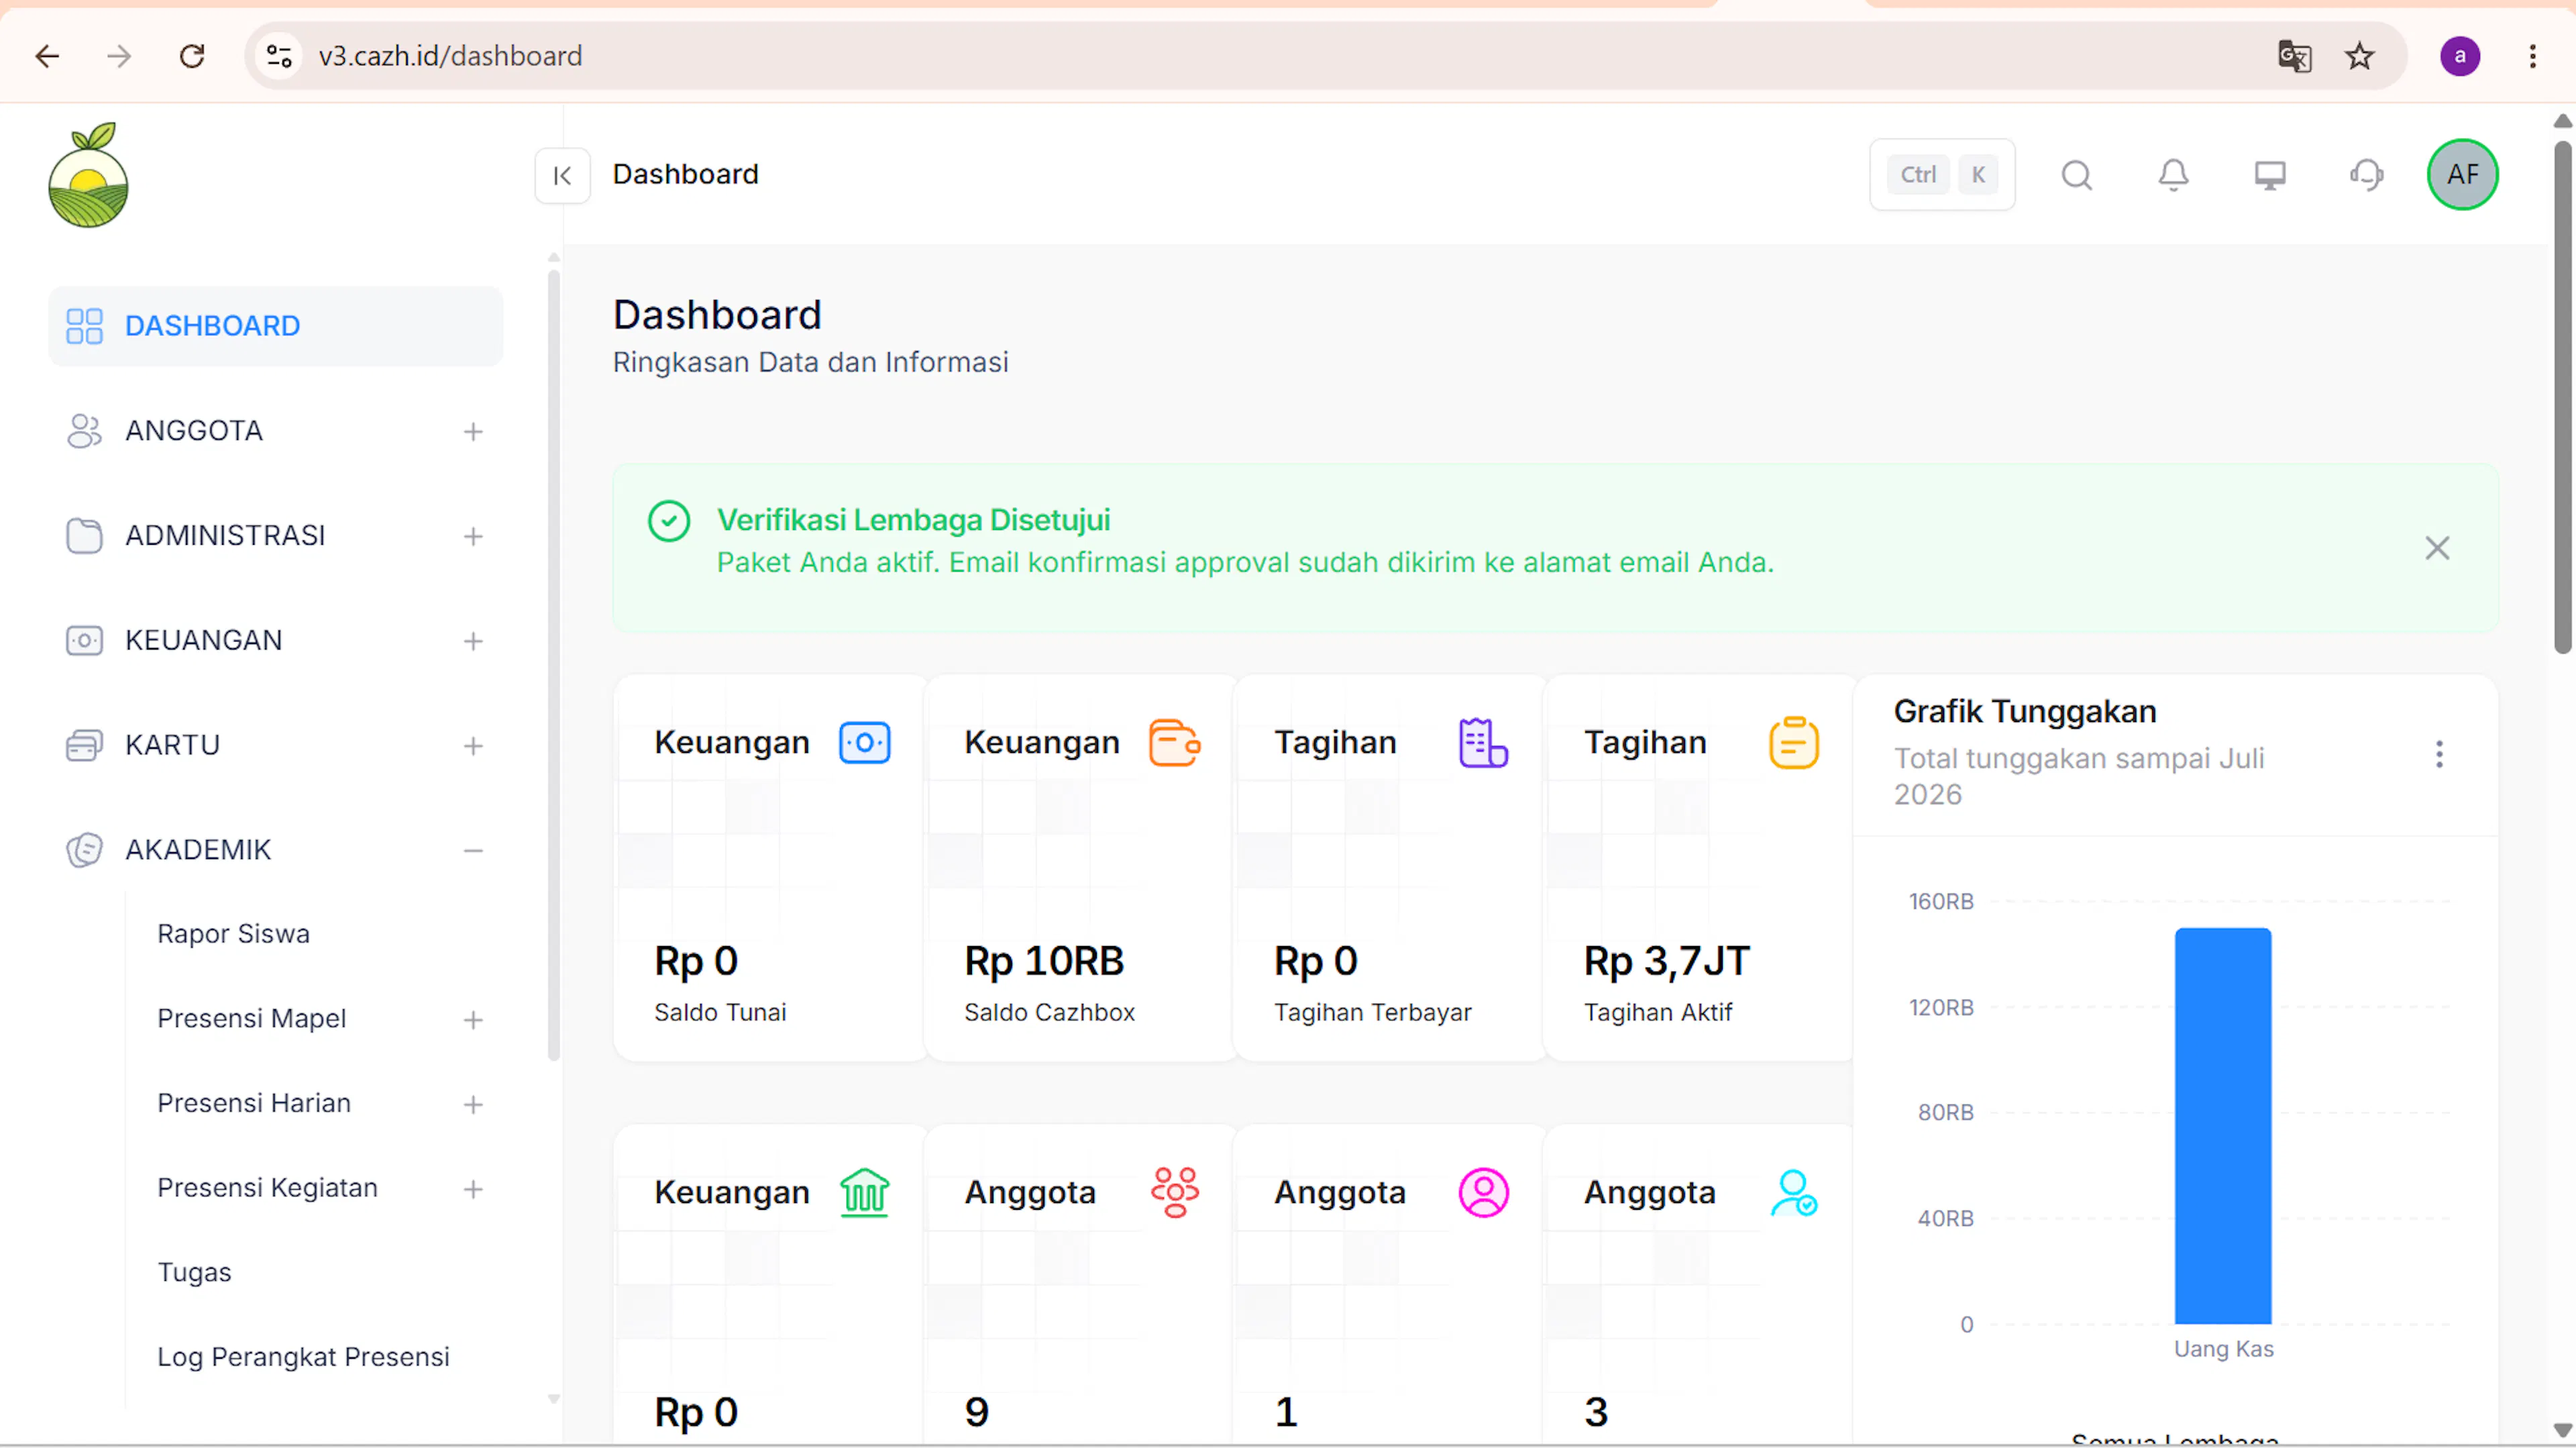Image resolution: width=2576 pixels, height=1448 pixels.
Task: Open KEUANGAN menu label
Action: pos(203,640)
